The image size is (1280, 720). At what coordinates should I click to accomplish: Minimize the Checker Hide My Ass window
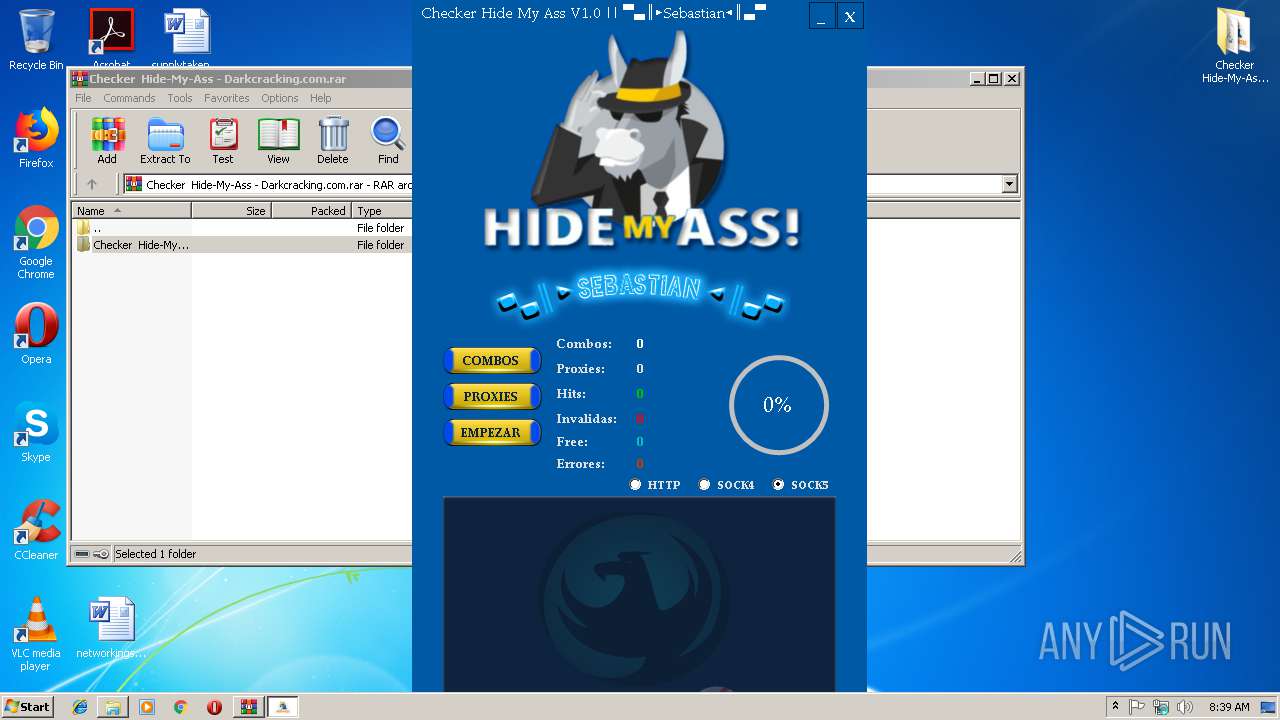coord(822,16)
